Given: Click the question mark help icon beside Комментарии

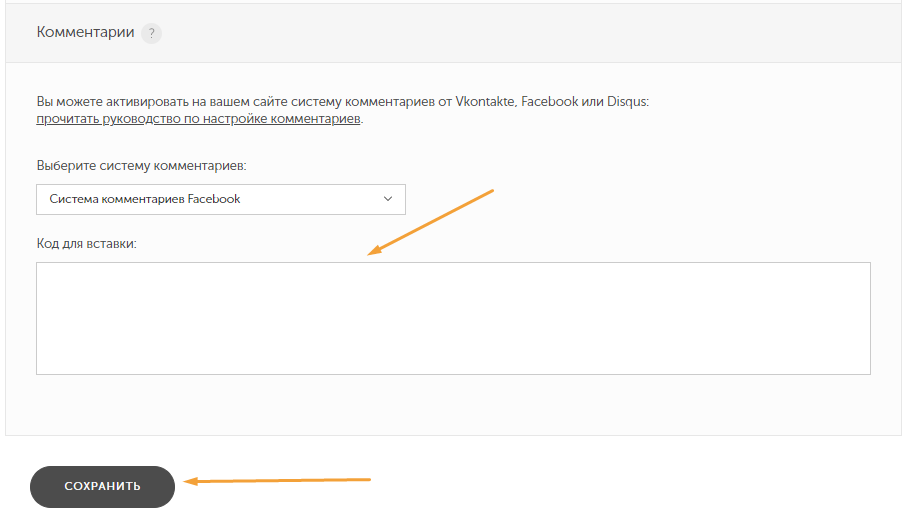Looking at the screenshot, I should [x=151, y=33].
